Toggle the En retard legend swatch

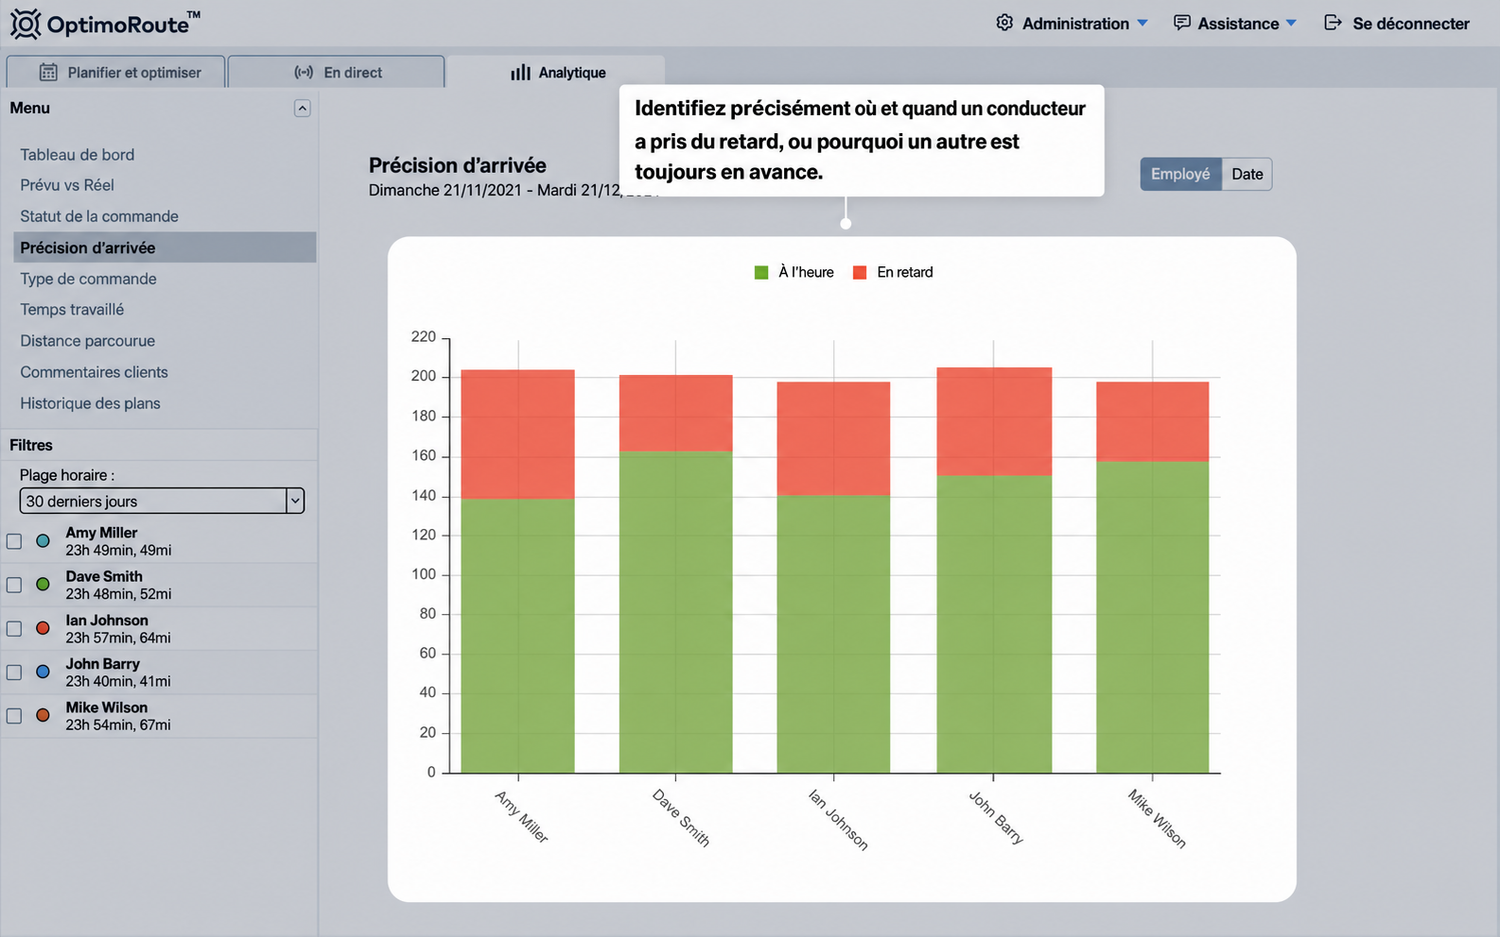[859, 272]
